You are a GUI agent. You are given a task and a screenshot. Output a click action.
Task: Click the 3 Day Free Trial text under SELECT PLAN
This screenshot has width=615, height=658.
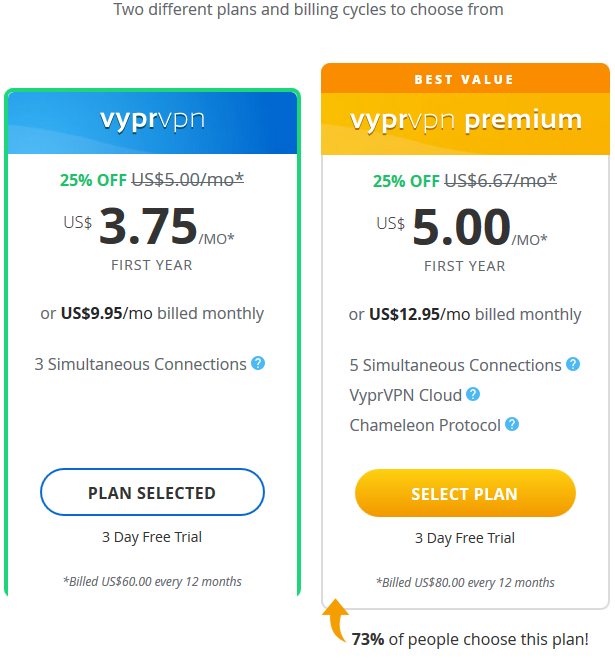pos(465,538)
